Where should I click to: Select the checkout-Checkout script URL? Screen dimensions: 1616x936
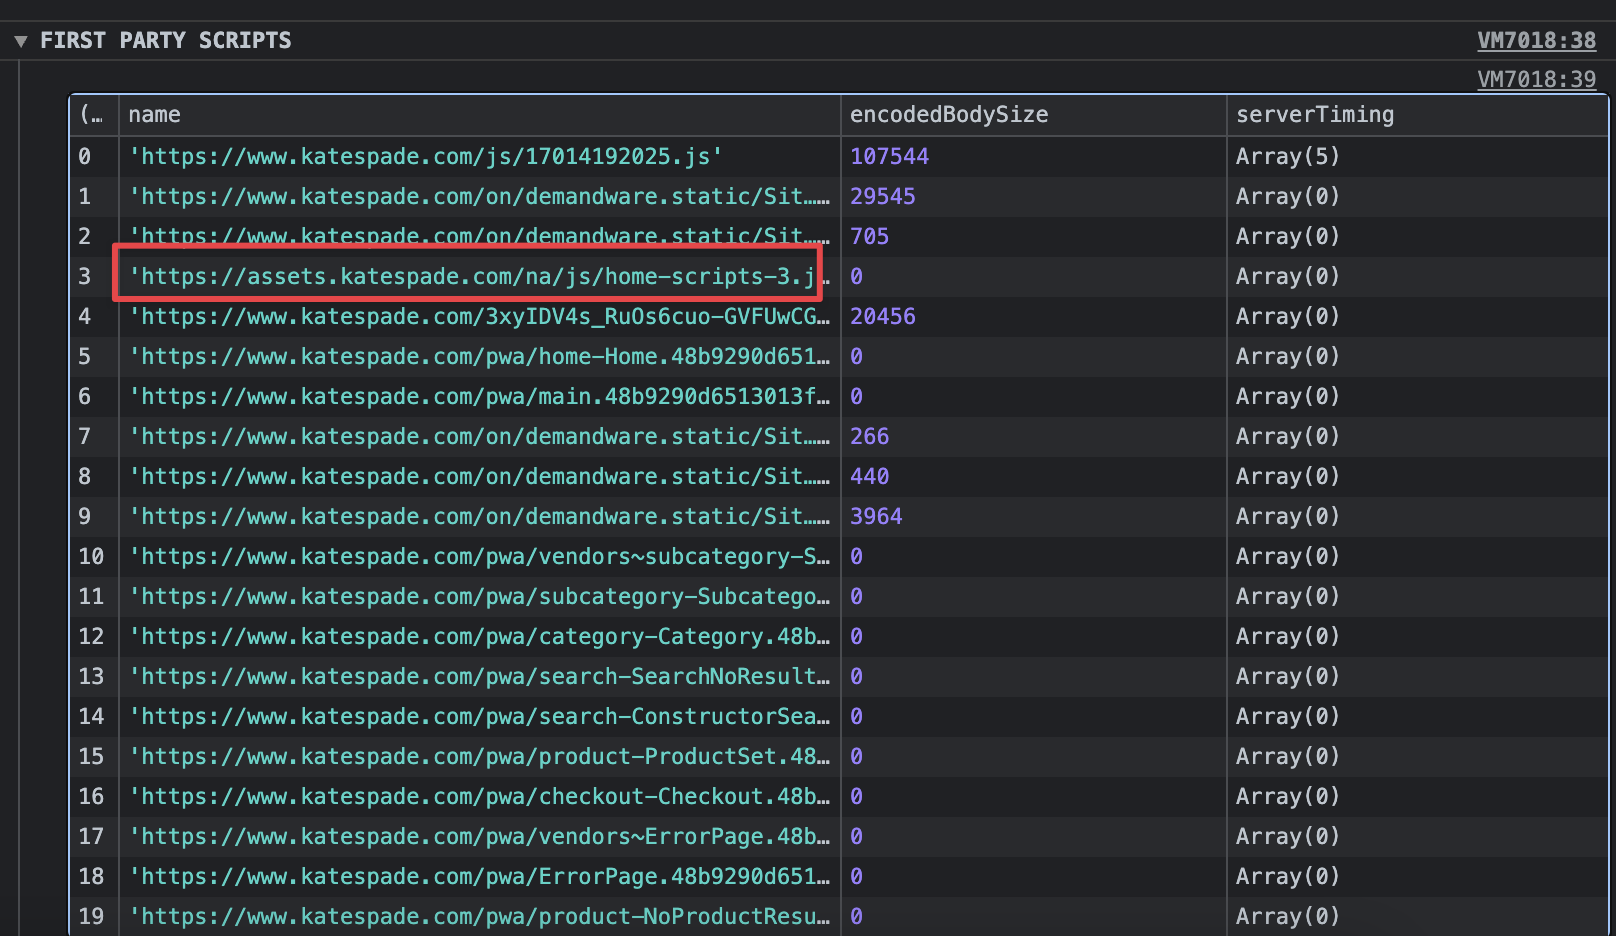point(479,796)
